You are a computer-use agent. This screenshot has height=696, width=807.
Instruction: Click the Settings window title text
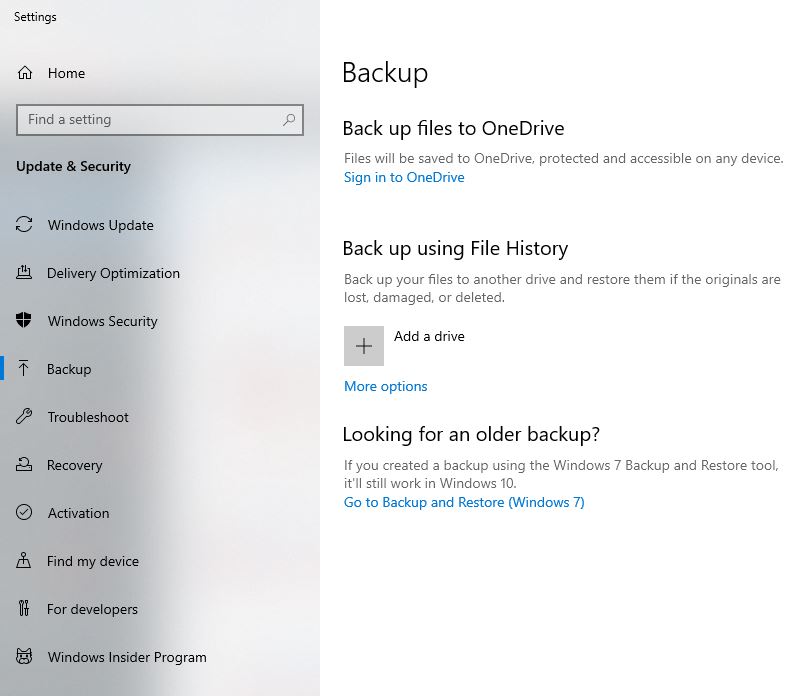(35, 17)
